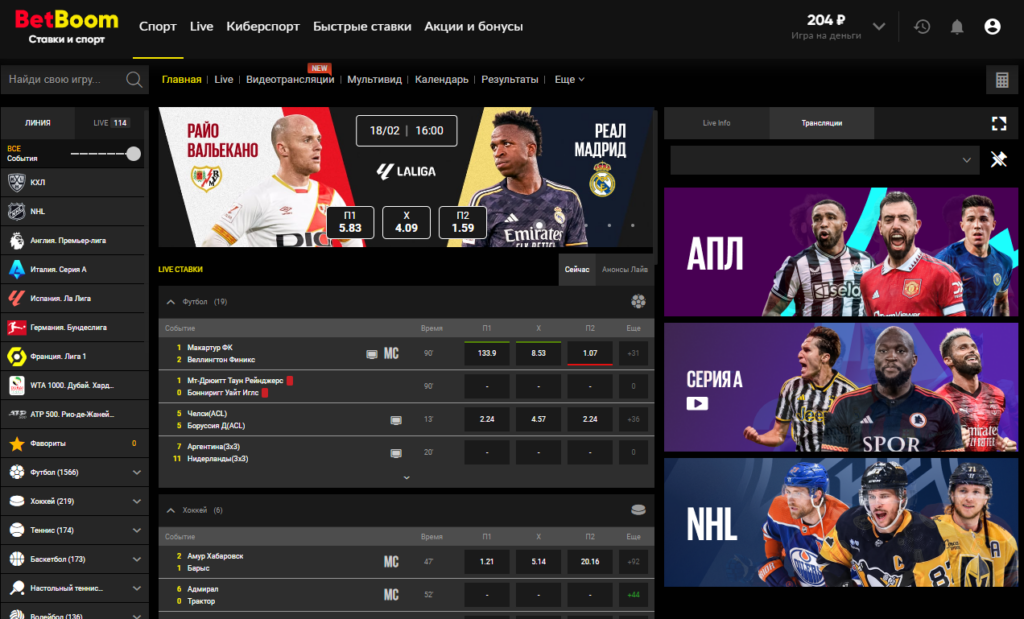Collapse Футбол (19) live section
The width and height of the screenshot is (1024, 619).
pyautogui.click(x=170, y=302)
